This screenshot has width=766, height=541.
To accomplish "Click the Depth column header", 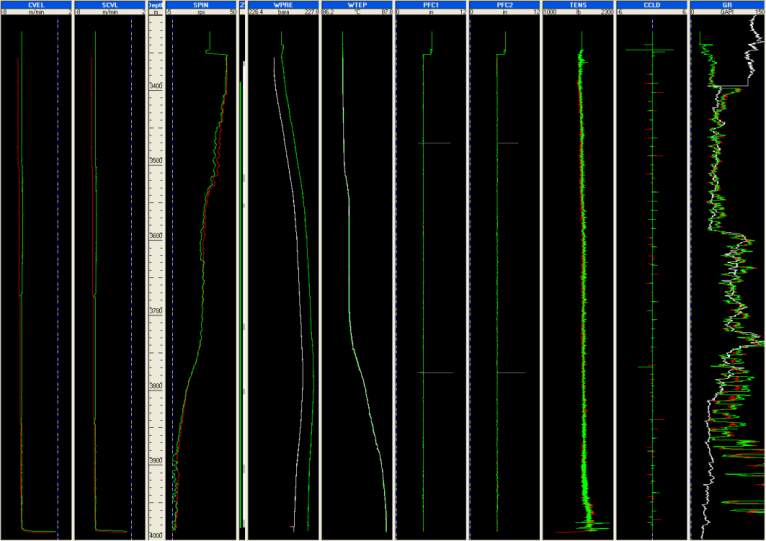I will pos(155,5).
